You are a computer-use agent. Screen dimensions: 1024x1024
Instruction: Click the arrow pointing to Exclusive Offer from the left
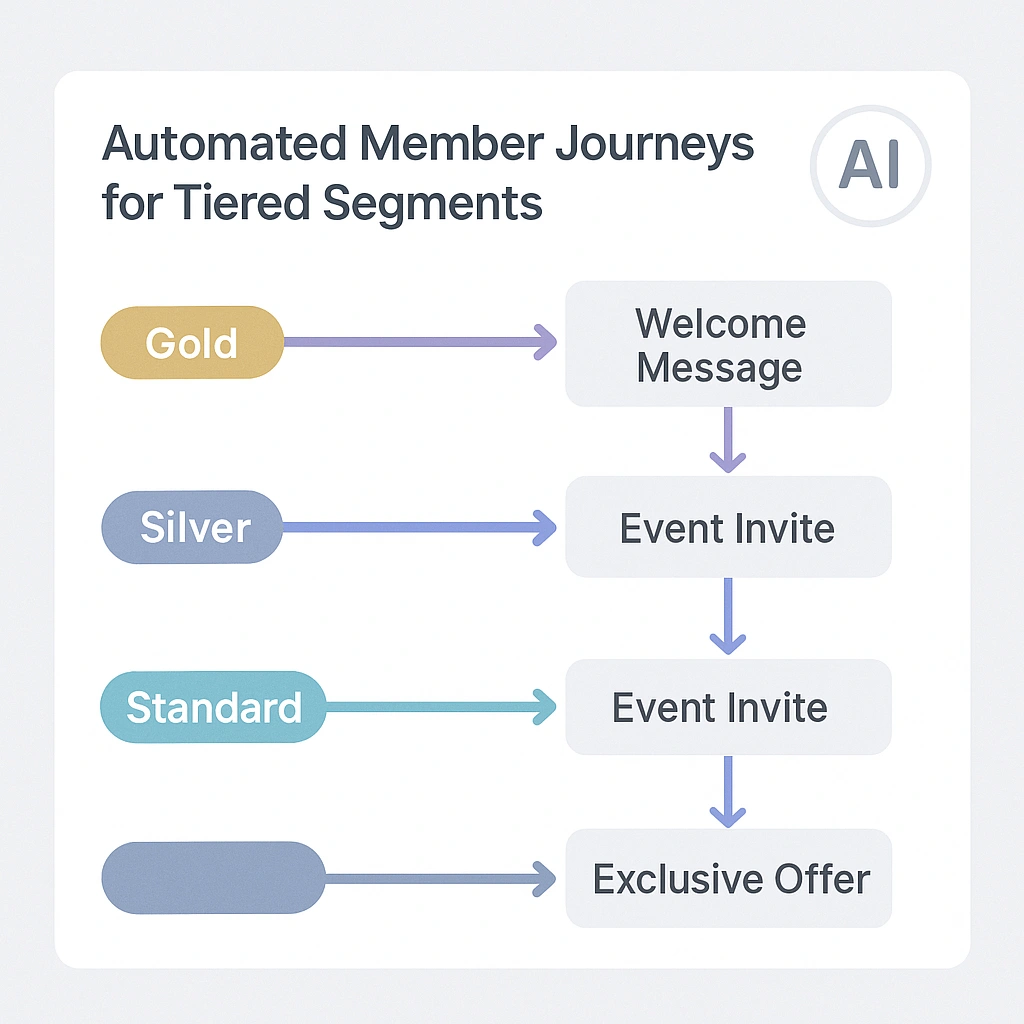point(440,879)
